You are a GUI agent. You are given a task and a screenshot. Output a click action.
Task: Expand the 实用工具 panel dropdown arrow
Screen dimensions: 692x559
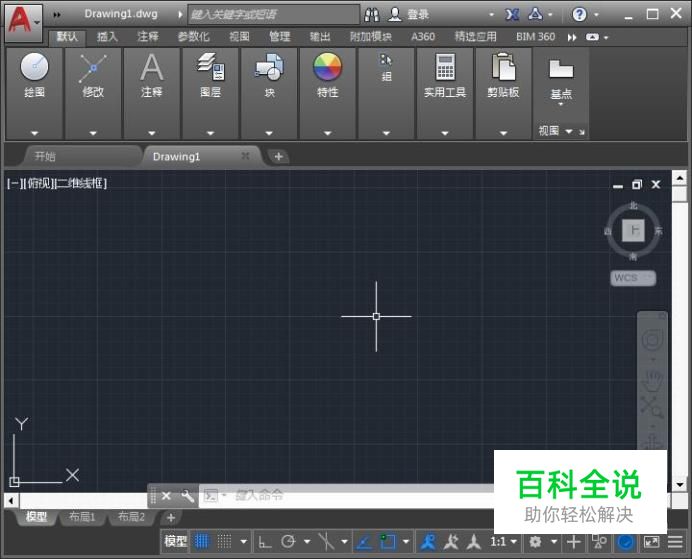pyautogui.click(x=445, y=133)
